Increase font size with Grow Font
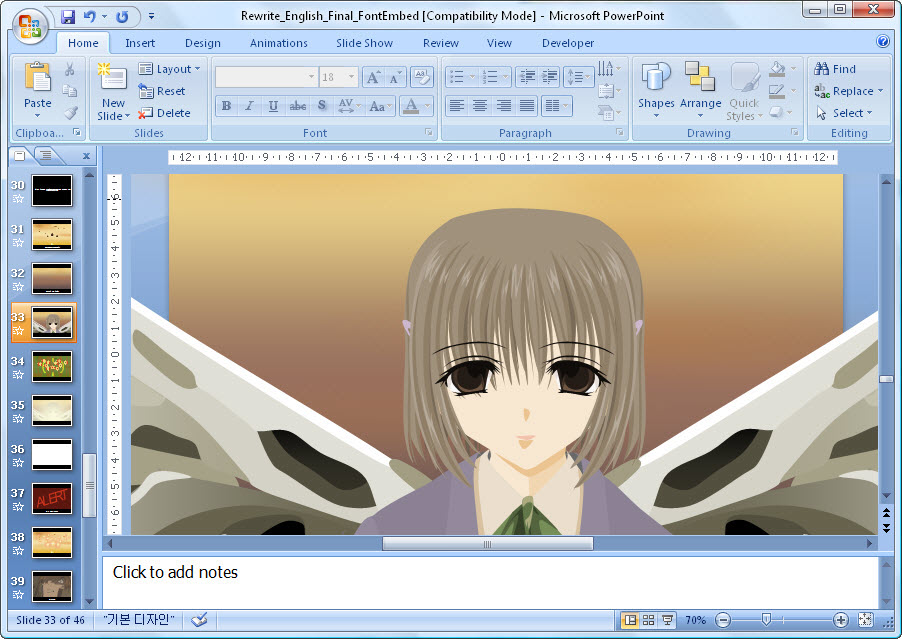902x639 pixels. click(373, 77)
